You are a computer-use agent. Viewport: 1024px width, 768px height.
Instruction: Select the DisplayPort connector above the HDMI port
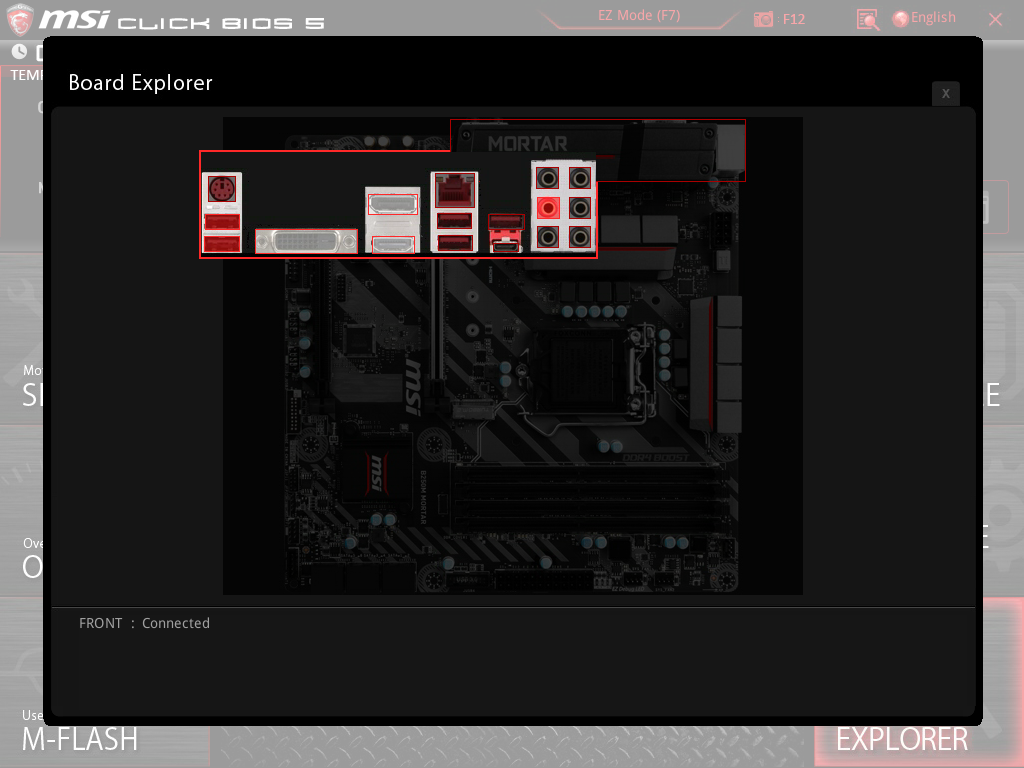coord(392,205)
